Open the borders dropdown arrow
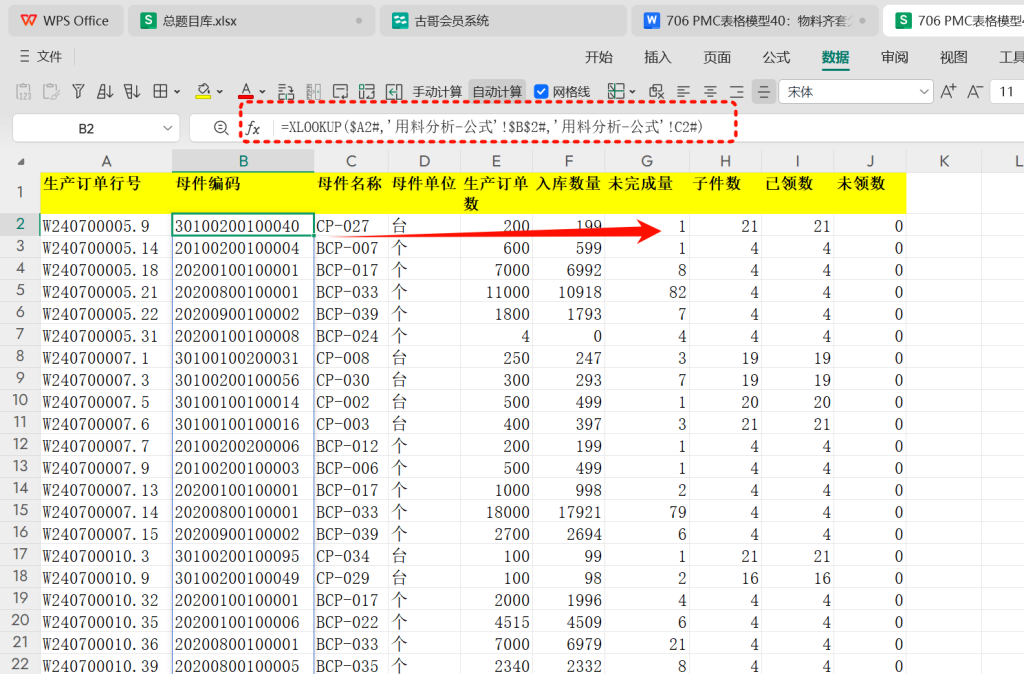 [177, 92]
